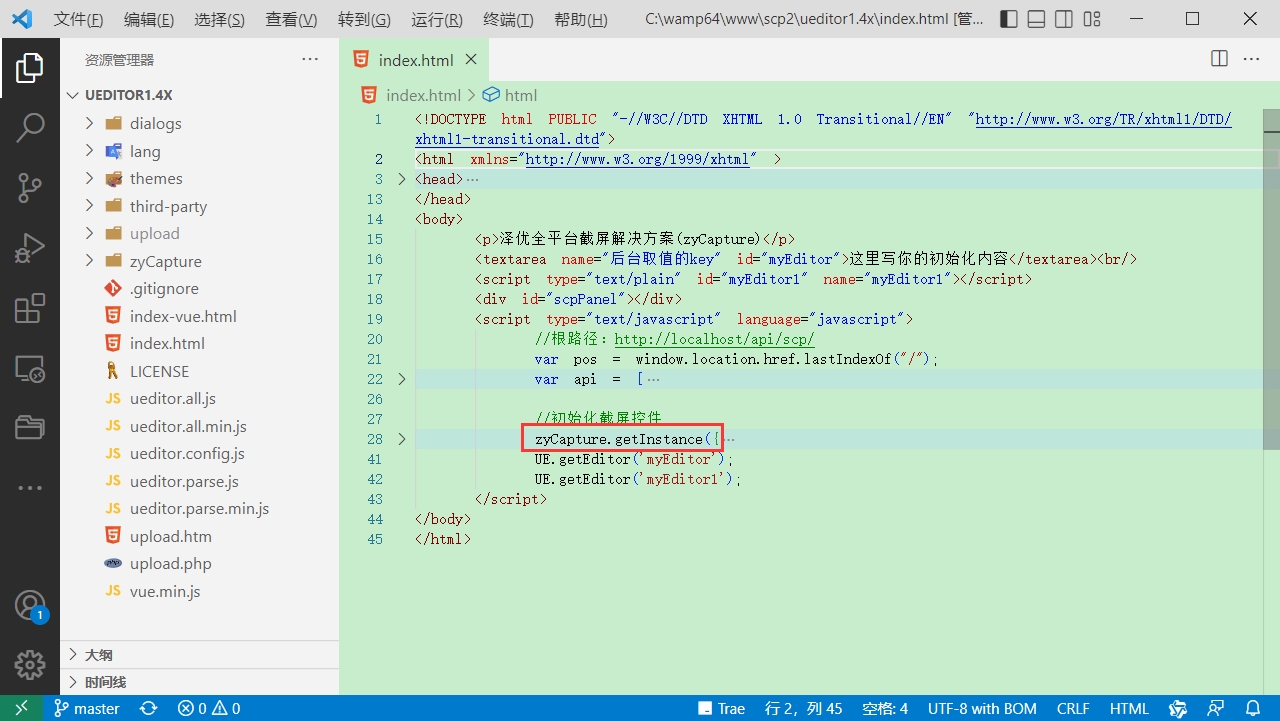Expand the dialogs folder
This screenshot has height=721, width=1280.
[x=89, y=123]
